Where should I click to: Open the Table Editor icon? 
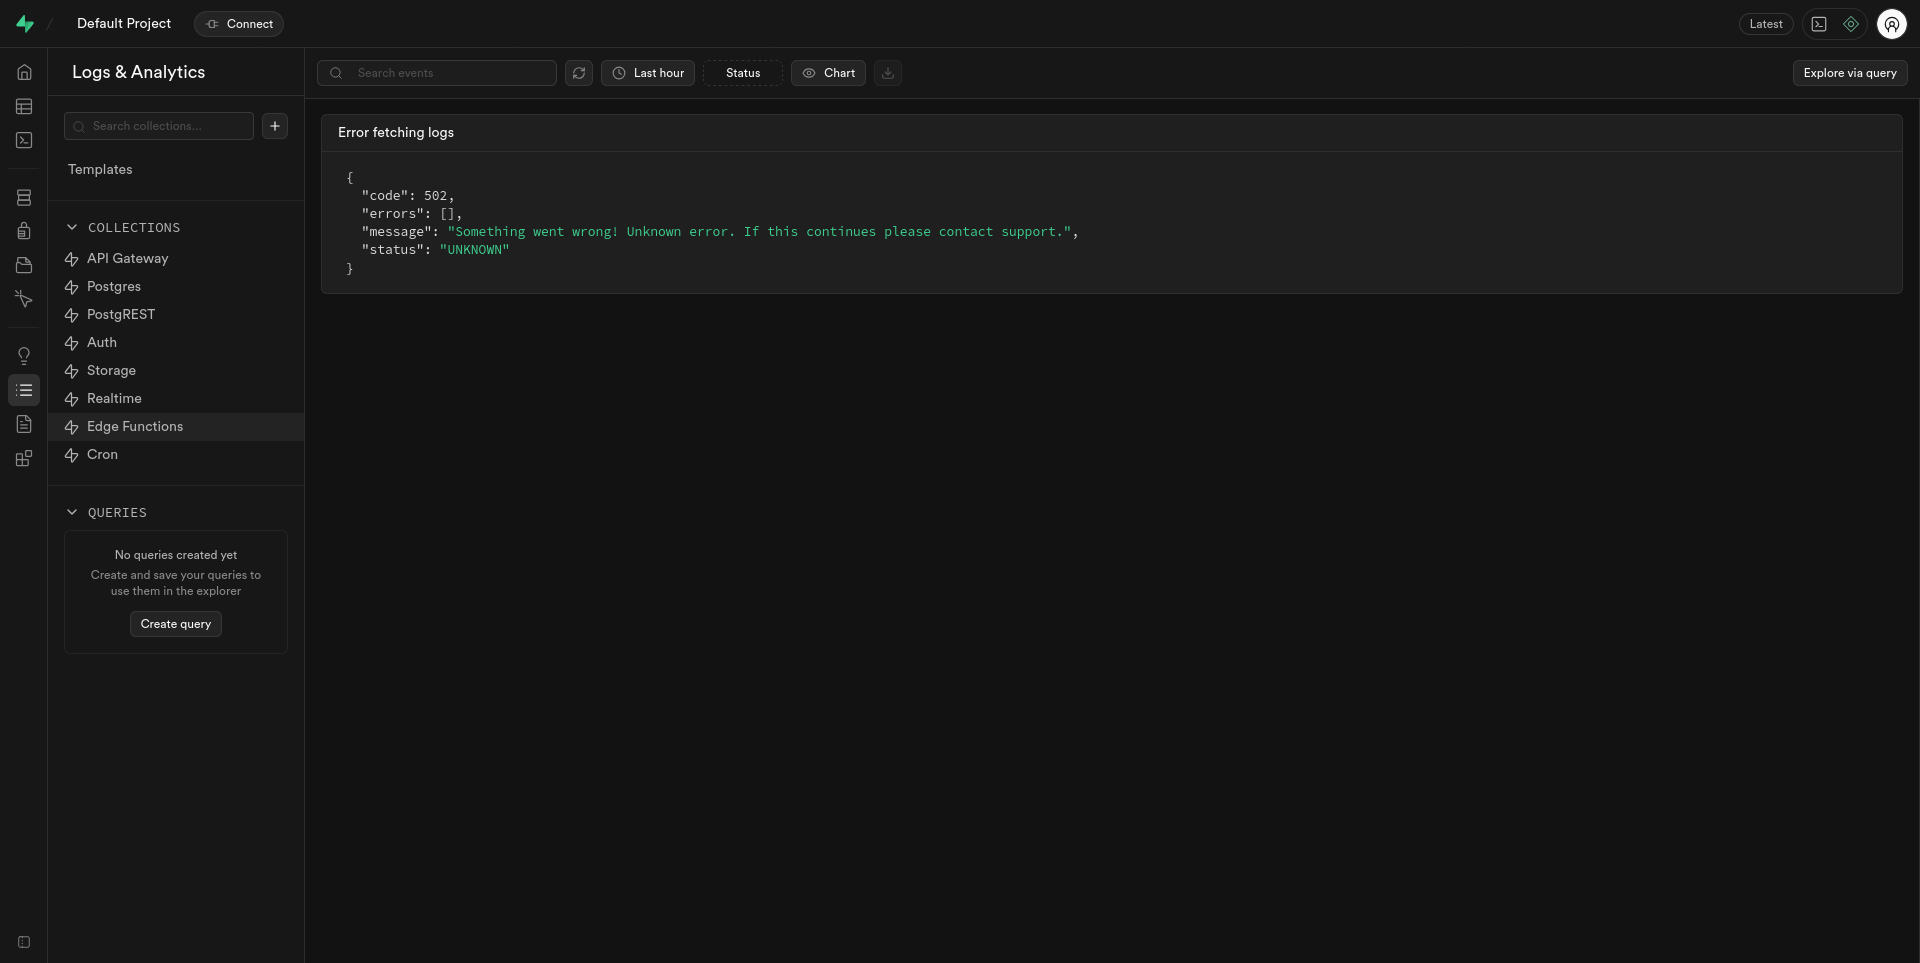(x=24, y=106)
